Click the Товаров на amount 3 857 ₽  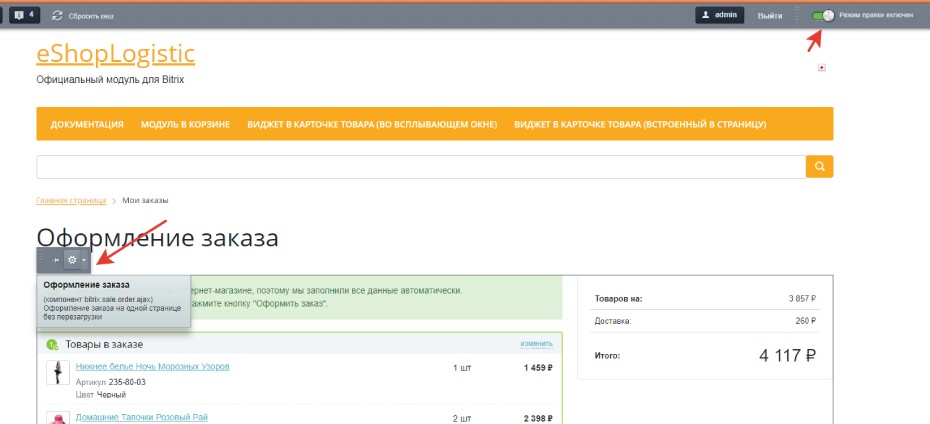[802, 298]
